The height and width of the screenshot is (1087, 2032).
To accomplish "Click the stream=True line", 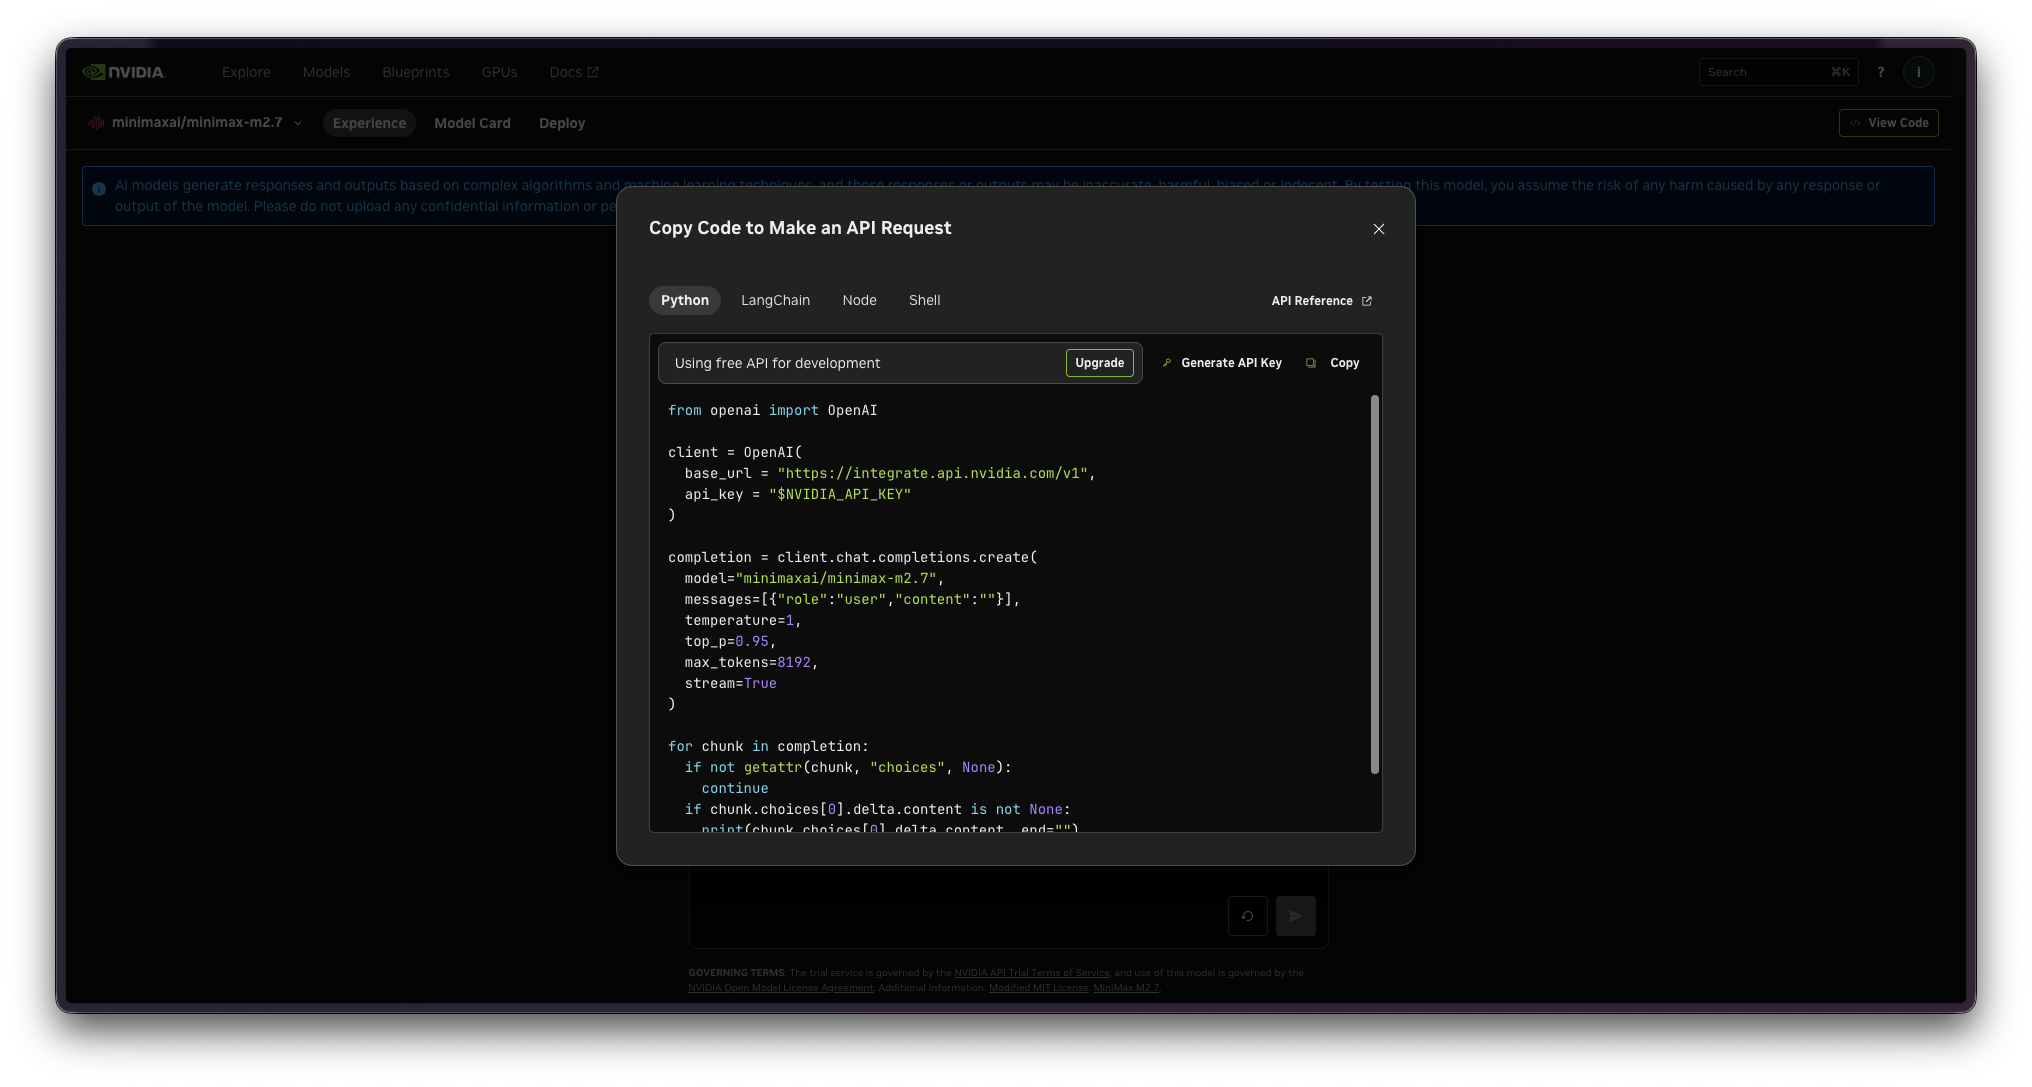I will (x=730, y=683).
